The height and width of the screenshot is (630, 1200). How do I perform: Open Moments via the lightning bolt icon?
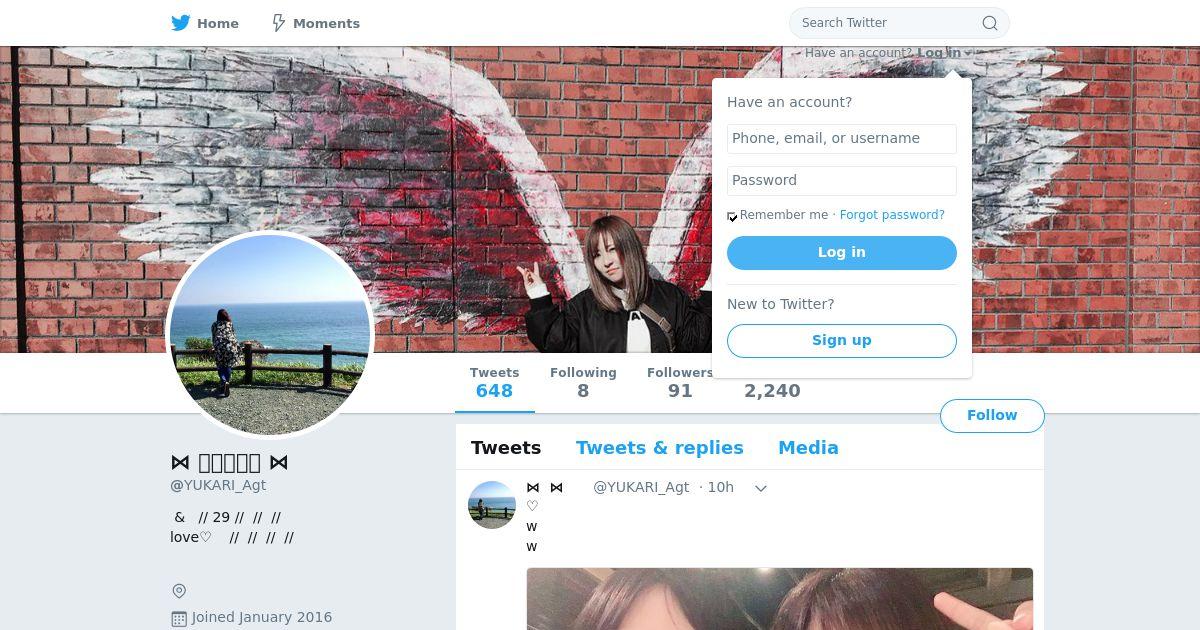(x=279, y=23)
